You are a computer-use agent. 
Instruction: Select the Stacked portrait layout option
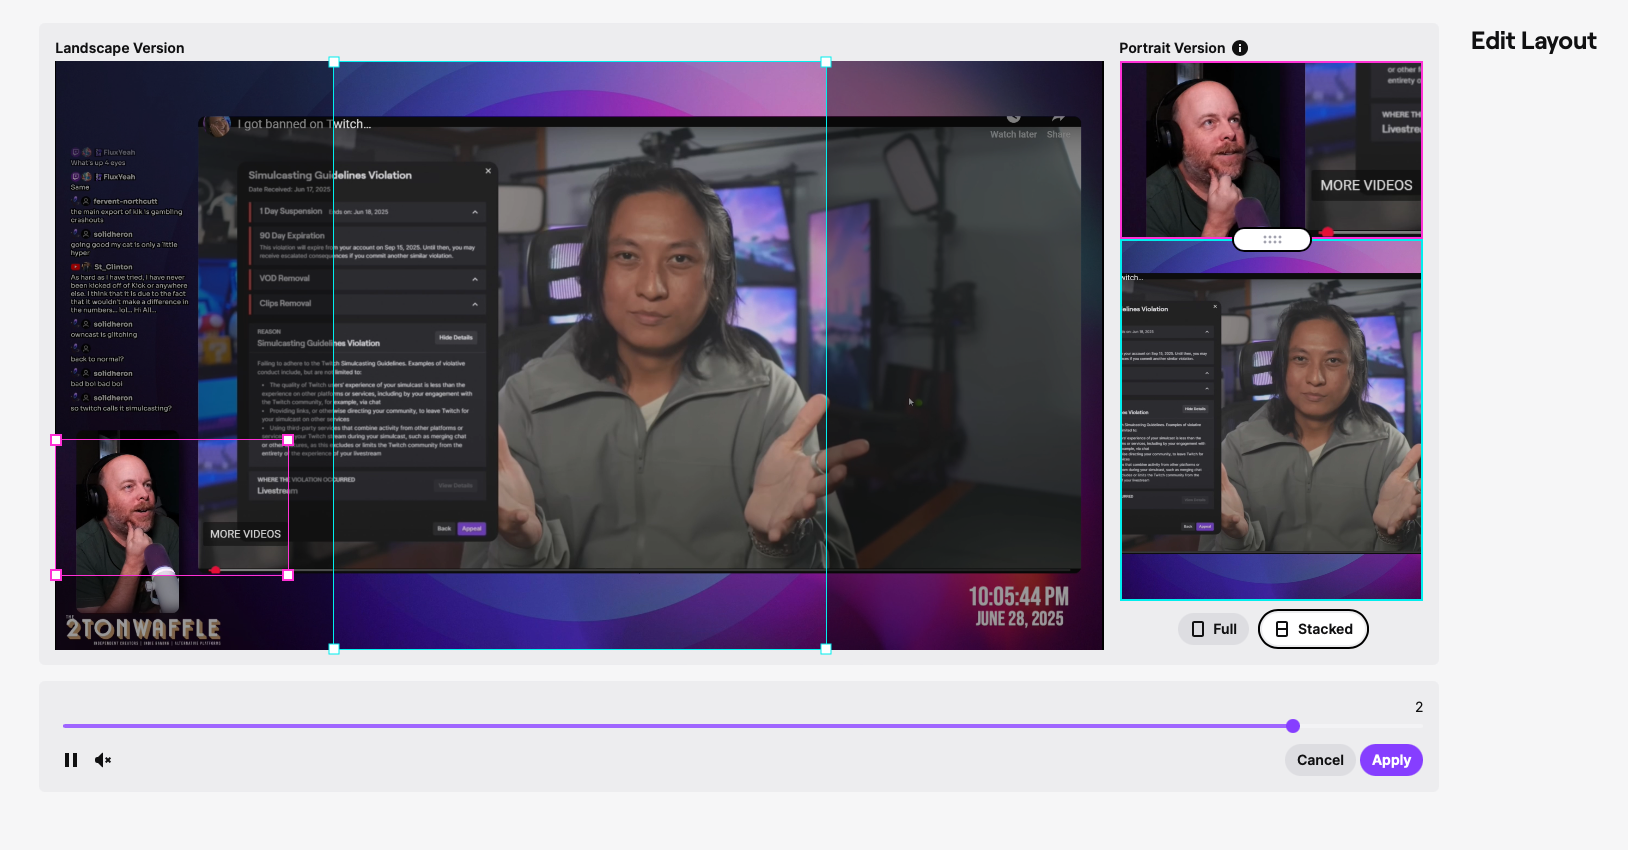tap(1313, 629)
